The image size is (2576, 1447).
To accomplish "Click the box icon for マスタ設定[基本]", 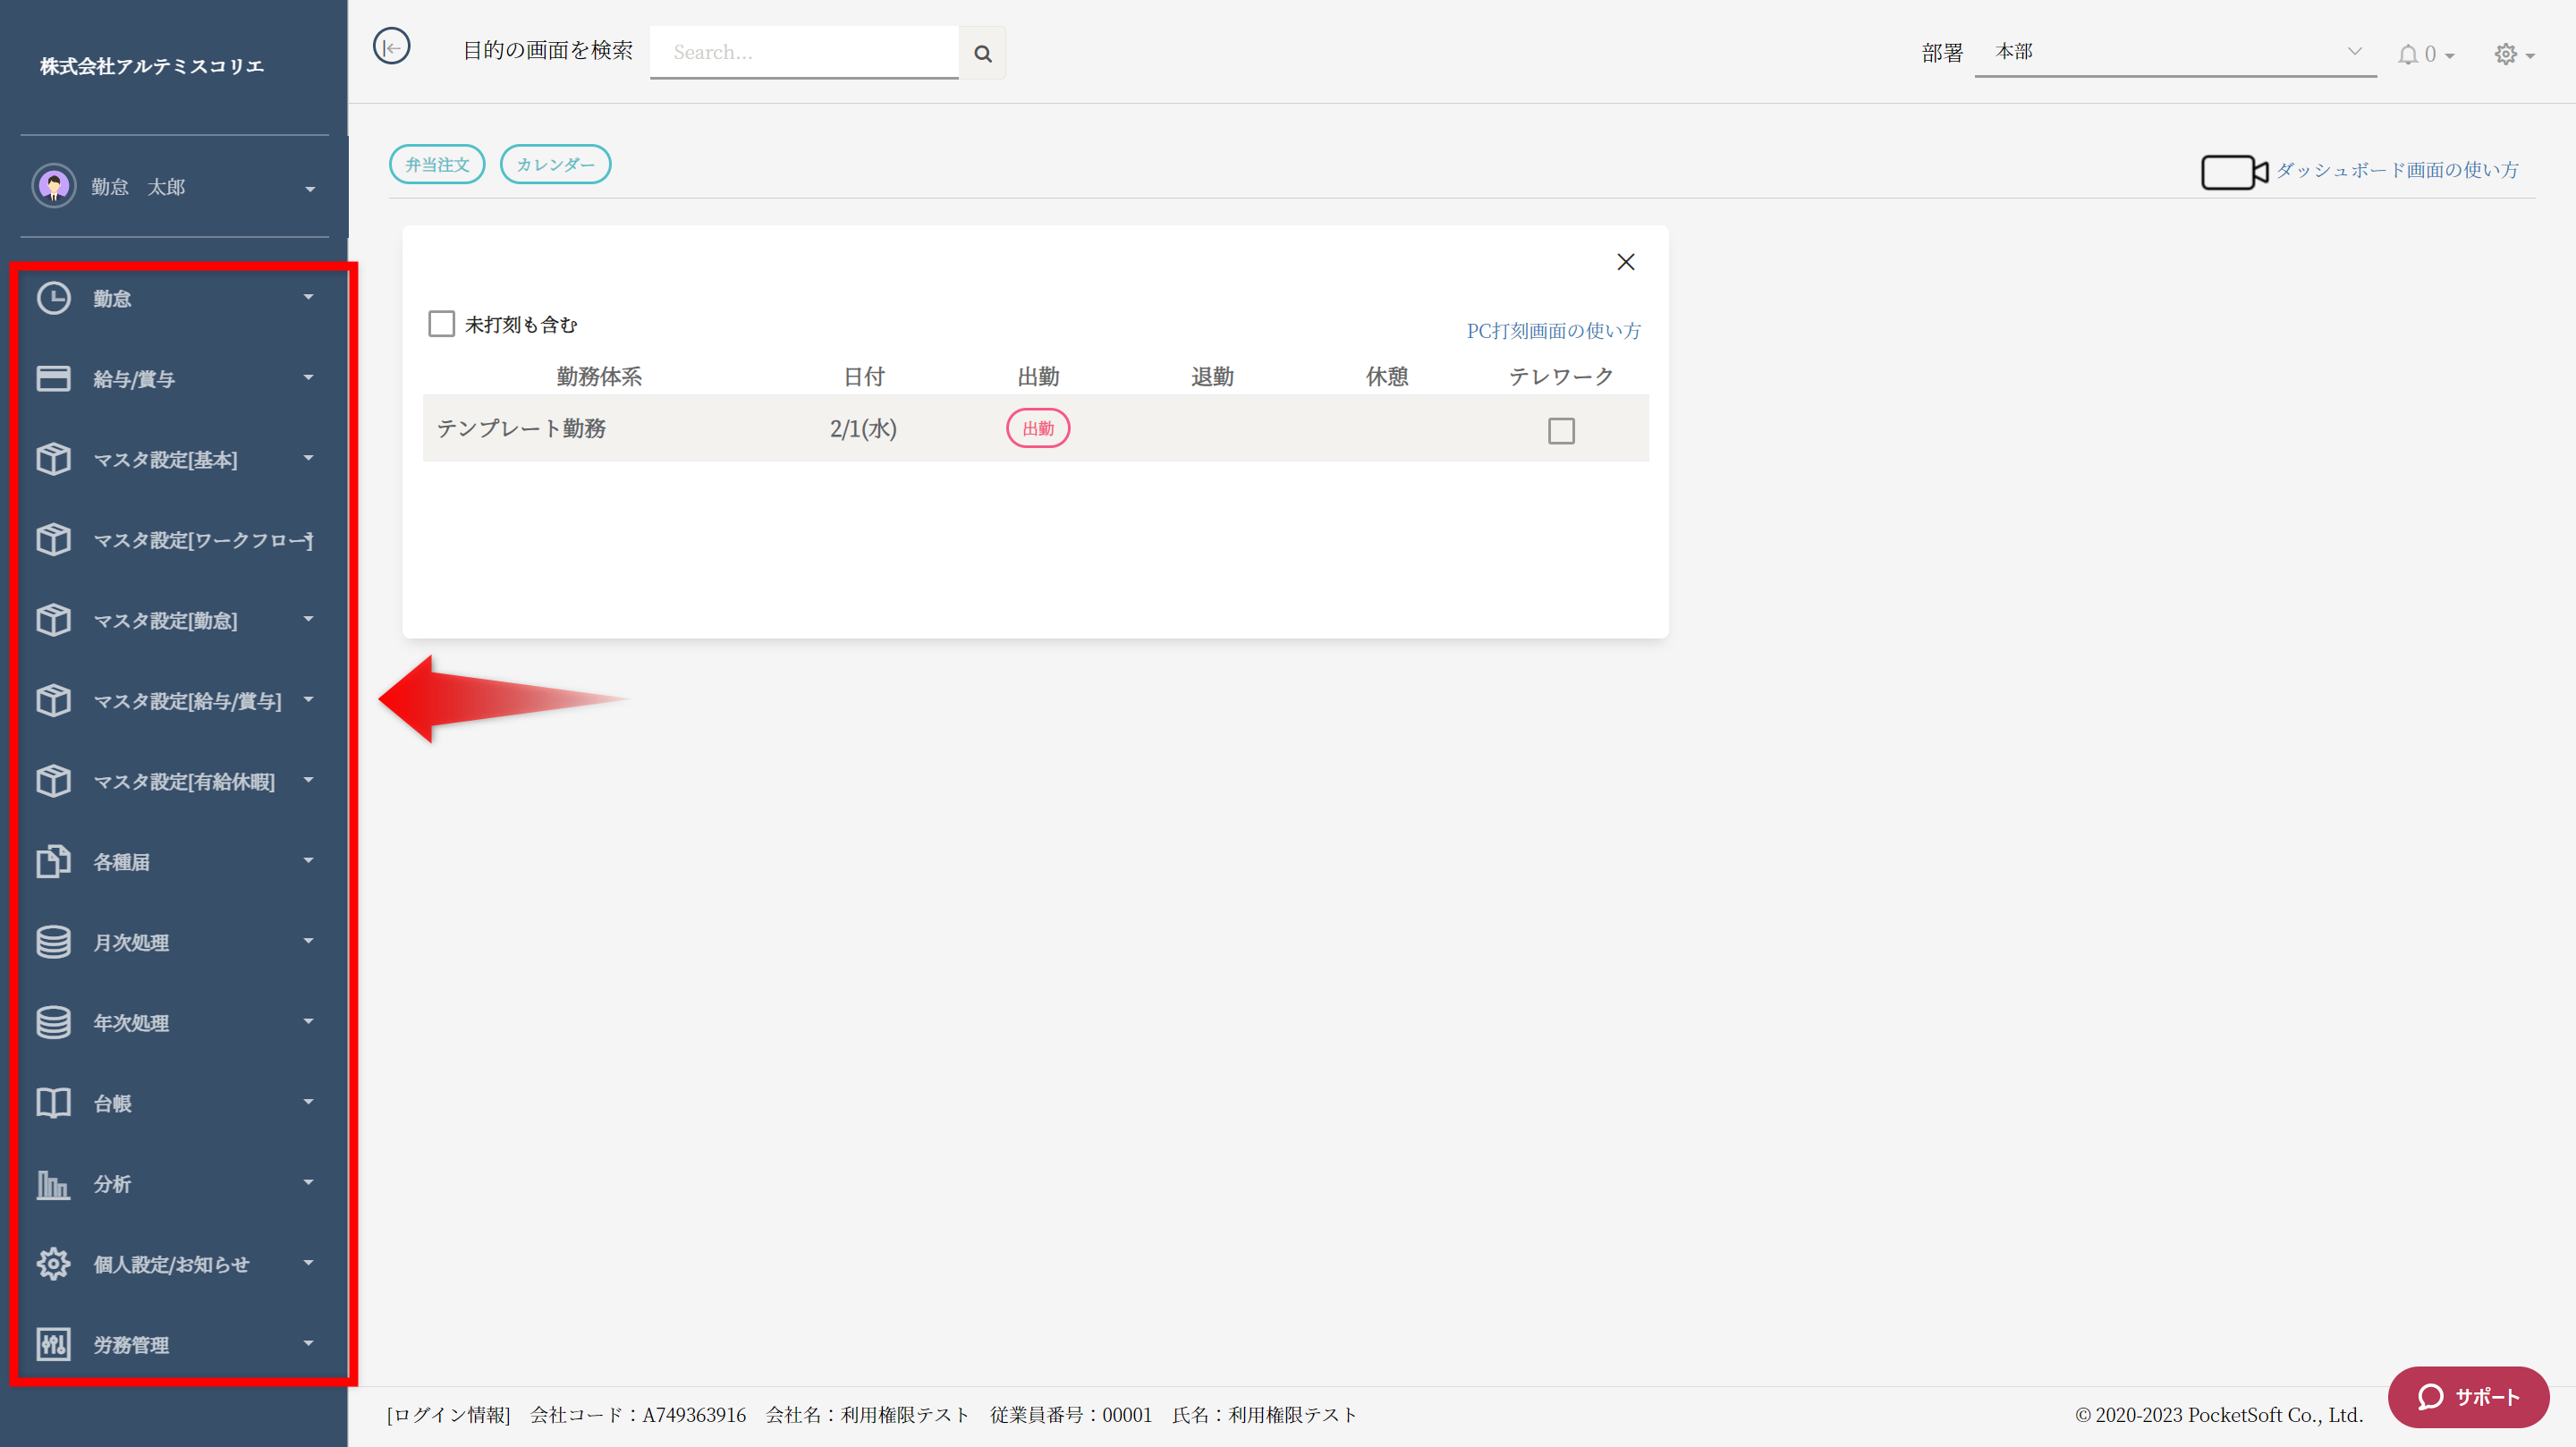I will click(53, 459).
